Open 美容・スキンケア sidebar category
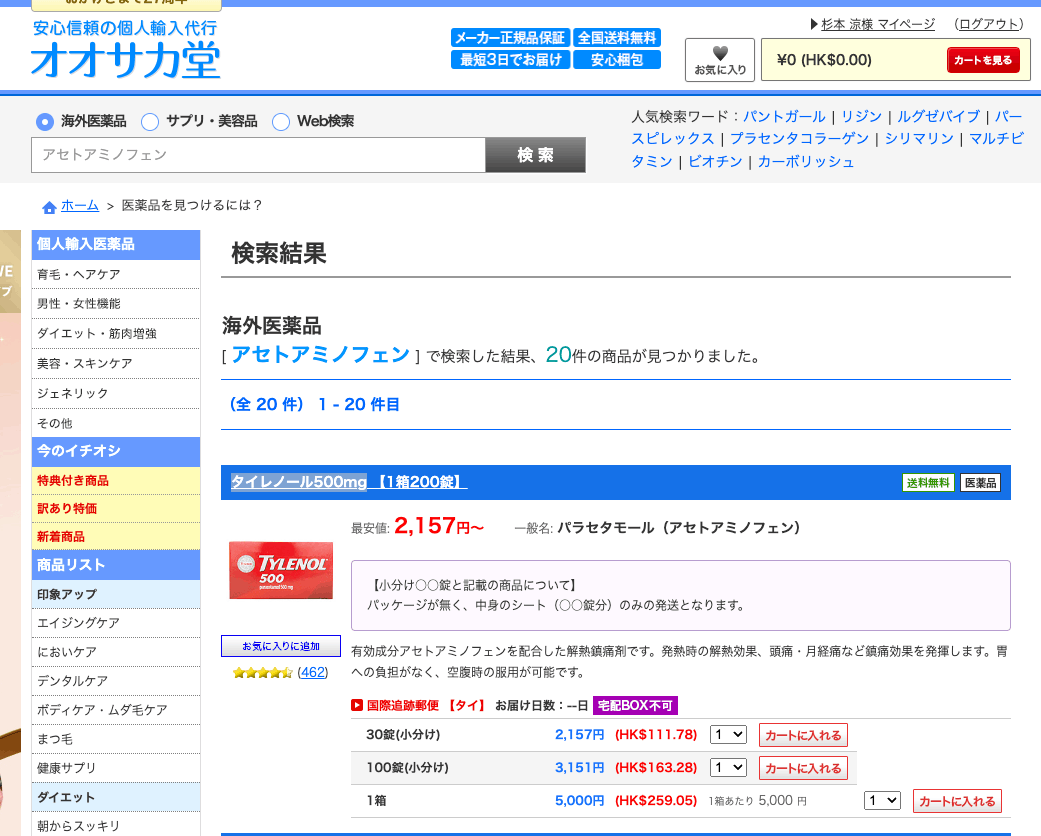This screenshot has height=836, width=1041. point(116,364)
